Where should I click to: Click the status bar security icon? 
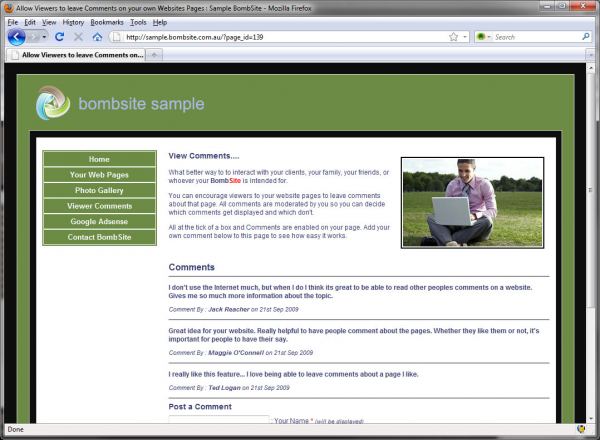pyautogui.click(x=581, y=429)
